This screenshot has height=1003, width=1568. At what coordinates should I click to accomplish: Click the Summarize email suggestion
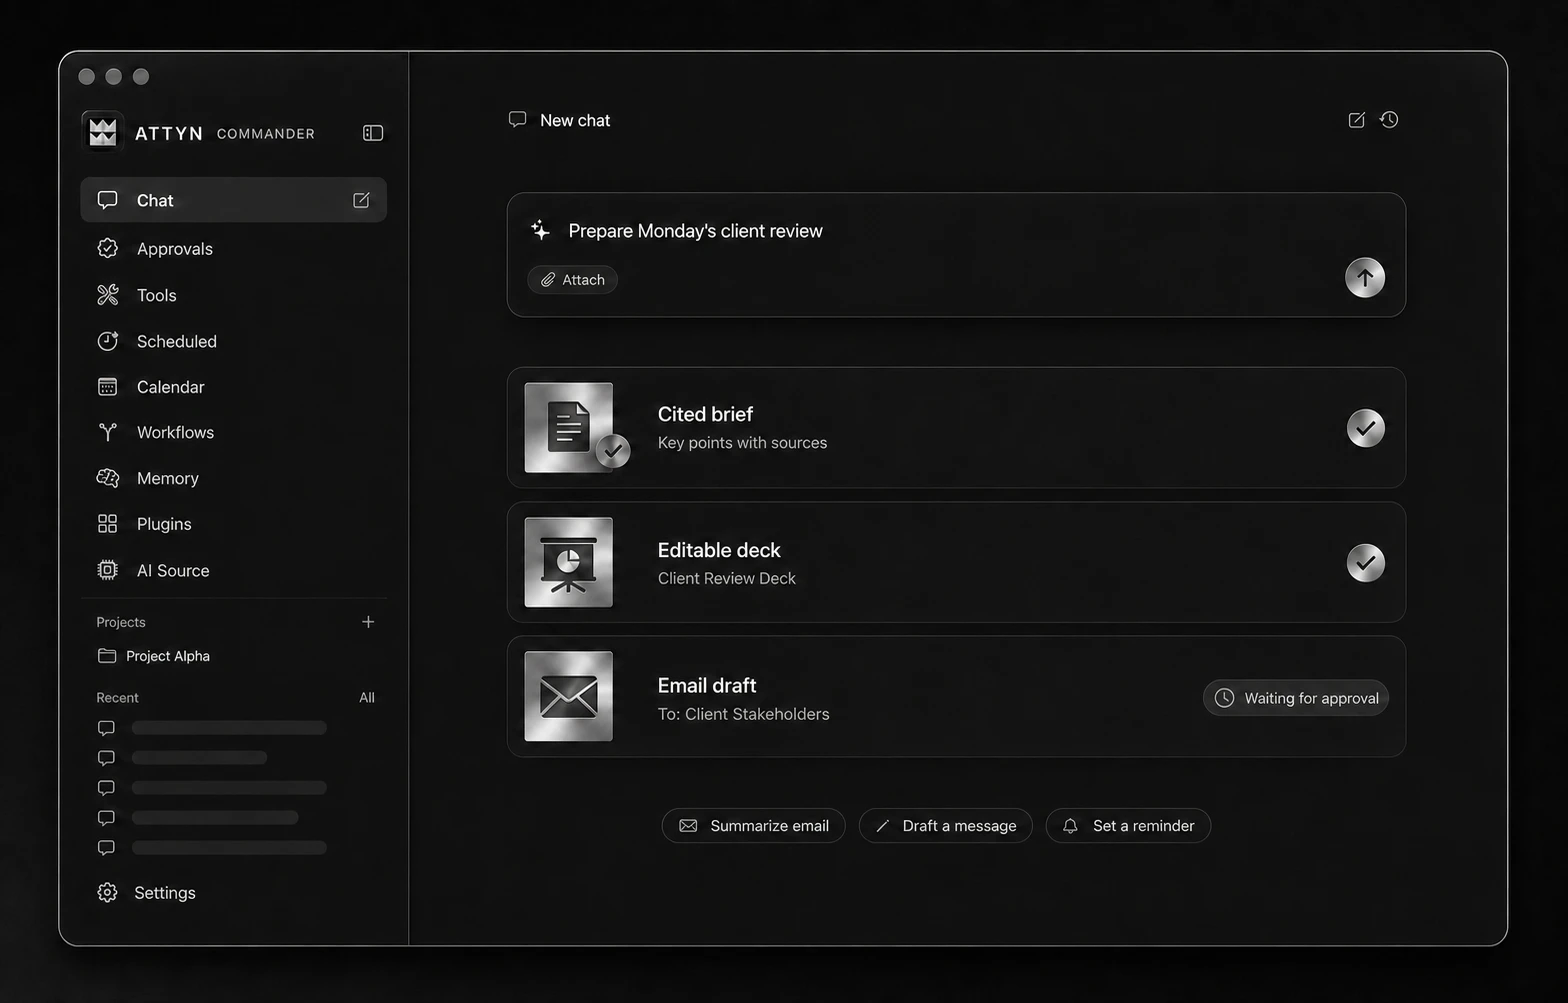(754, 826)
